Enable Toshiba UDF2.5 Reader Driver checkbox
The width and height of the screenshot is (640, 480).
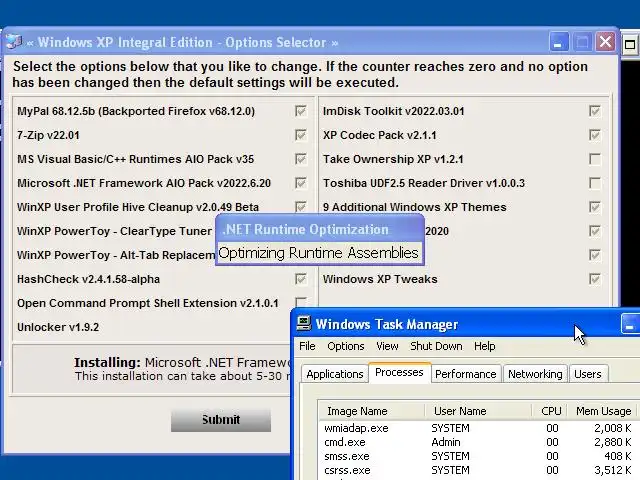pos(595,183)
